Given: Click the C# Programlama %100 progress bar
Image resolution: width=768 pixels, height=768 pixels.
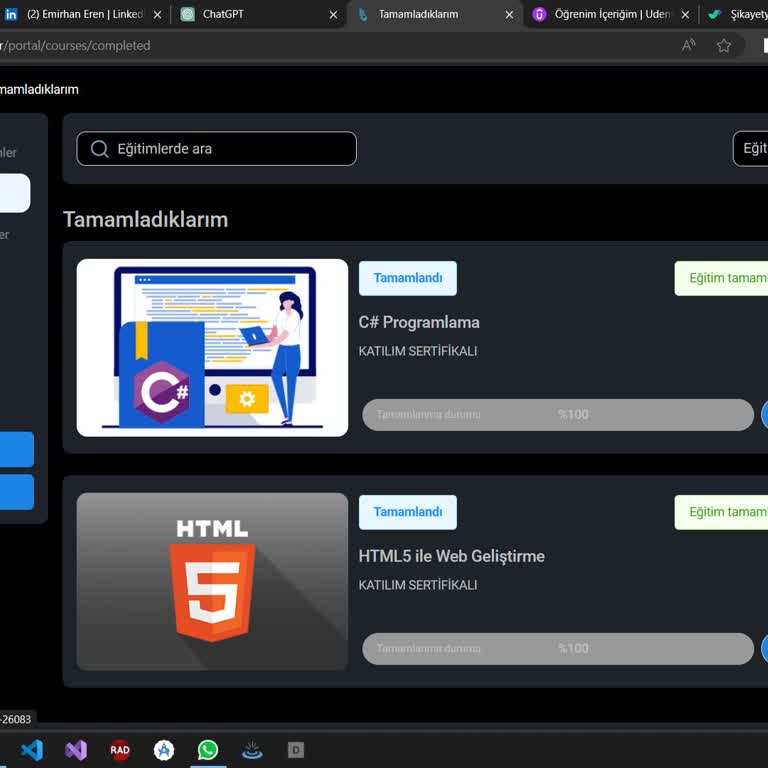Looking at the screenshot, I should 557,414.
